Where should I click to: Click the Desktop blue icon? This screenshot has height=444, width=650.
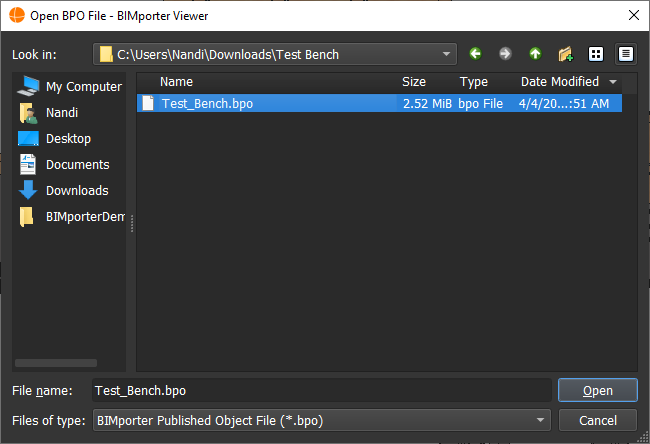pos(28,138)
